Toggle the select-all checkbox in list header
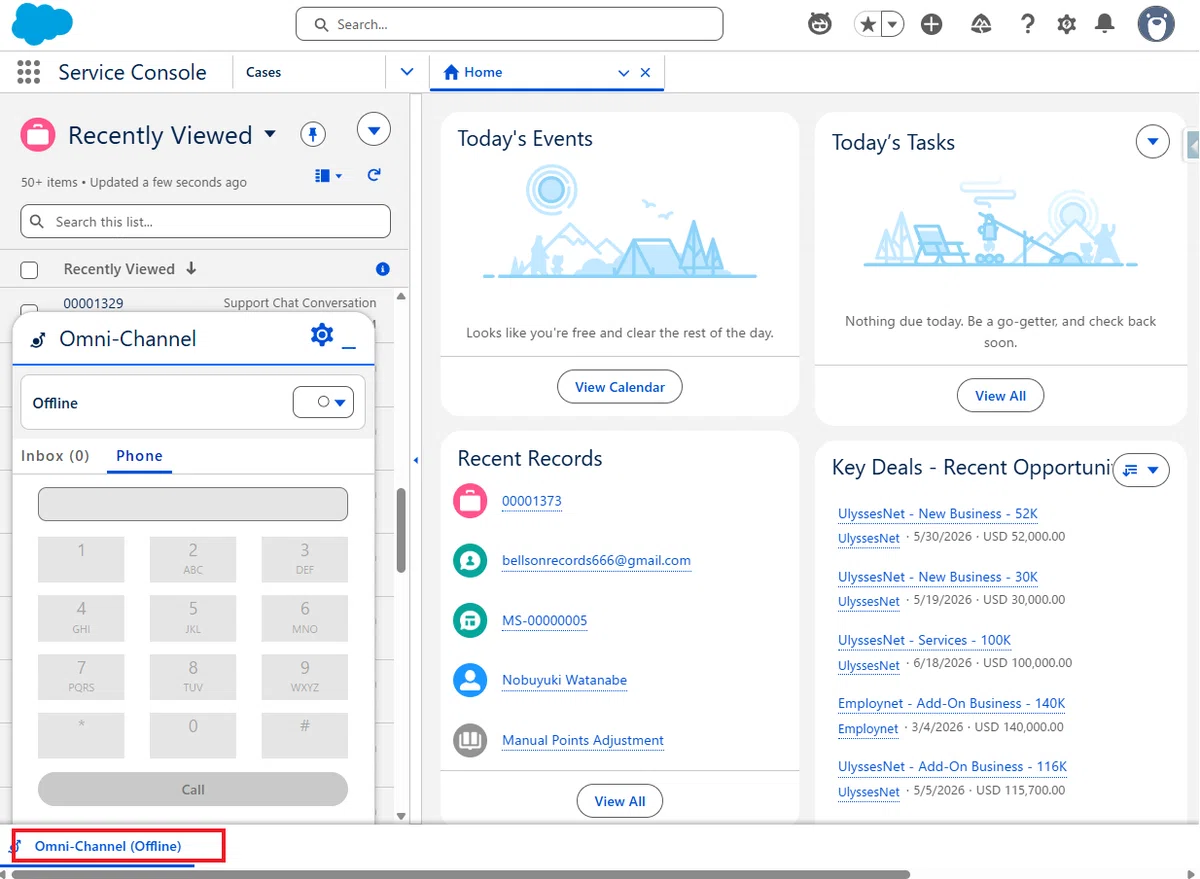 (30, 270)
